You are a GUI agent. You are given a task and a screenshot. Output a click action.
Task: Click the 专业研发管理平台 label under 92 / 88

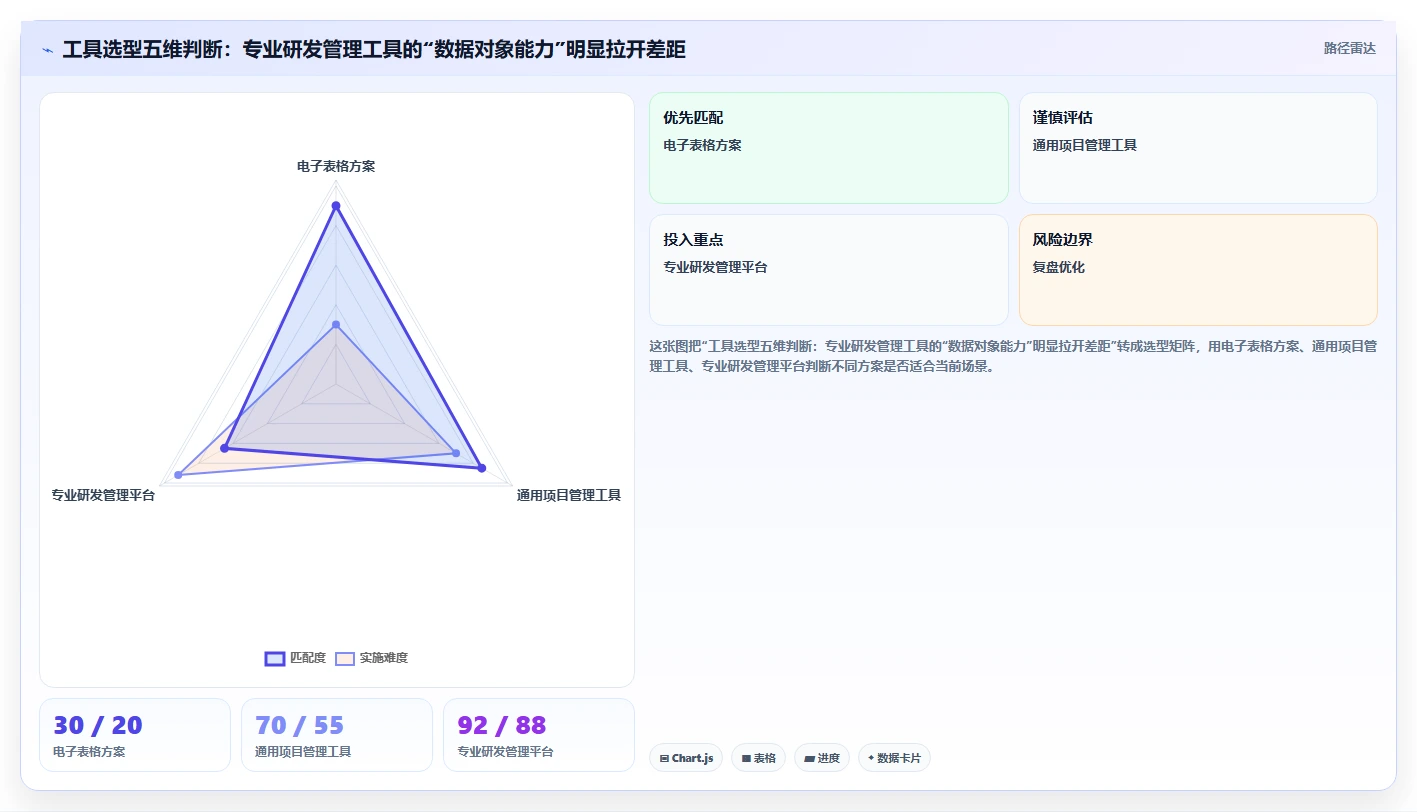(505, 752)
